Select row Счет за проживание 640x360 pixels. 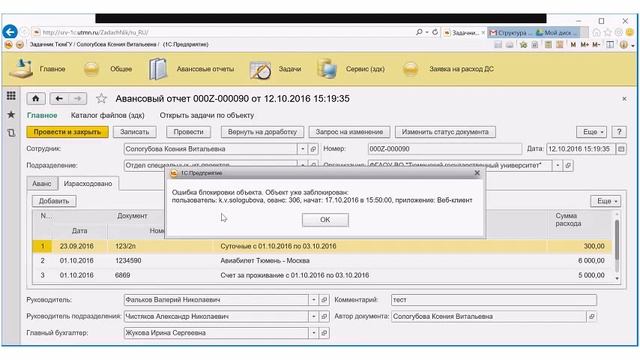tap(322, 275)
